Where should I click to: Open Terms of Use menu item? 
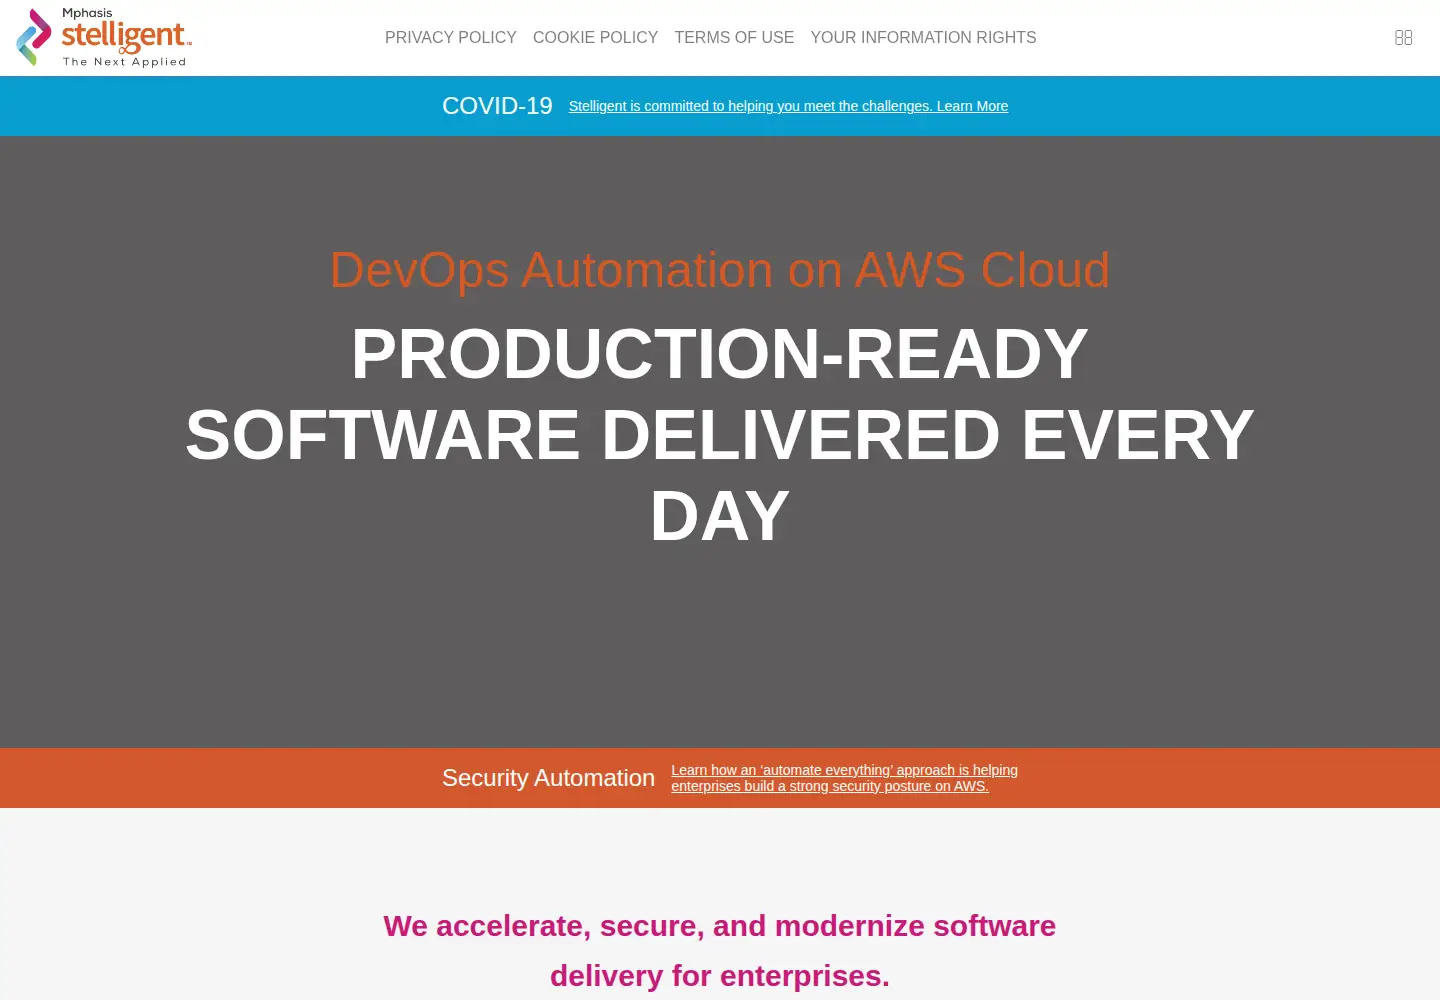click(x=734, y=38)
